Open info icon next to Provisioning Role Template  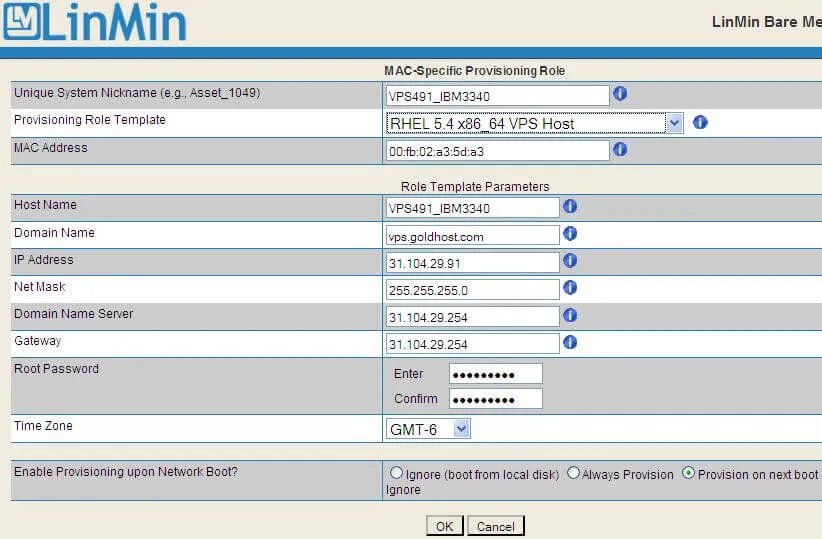pyautogui.click(x=700, y=123)
